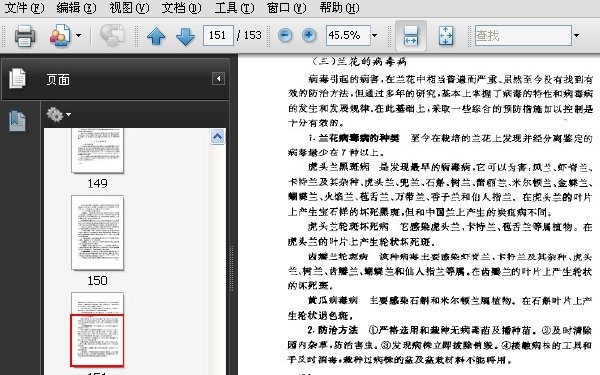This screenshot has height=375, width=600.
Task: Collapse the 页面 panel with arrow button
Action: (x=218, y=79)
